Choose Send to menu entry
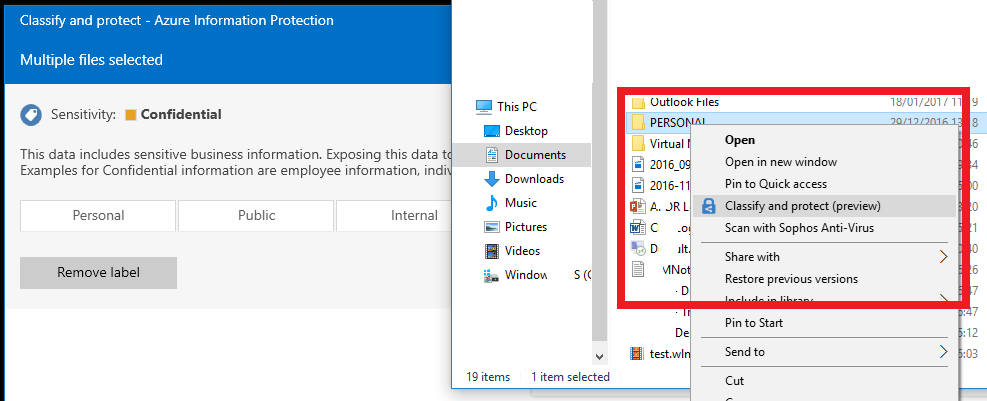 point(745,352)
